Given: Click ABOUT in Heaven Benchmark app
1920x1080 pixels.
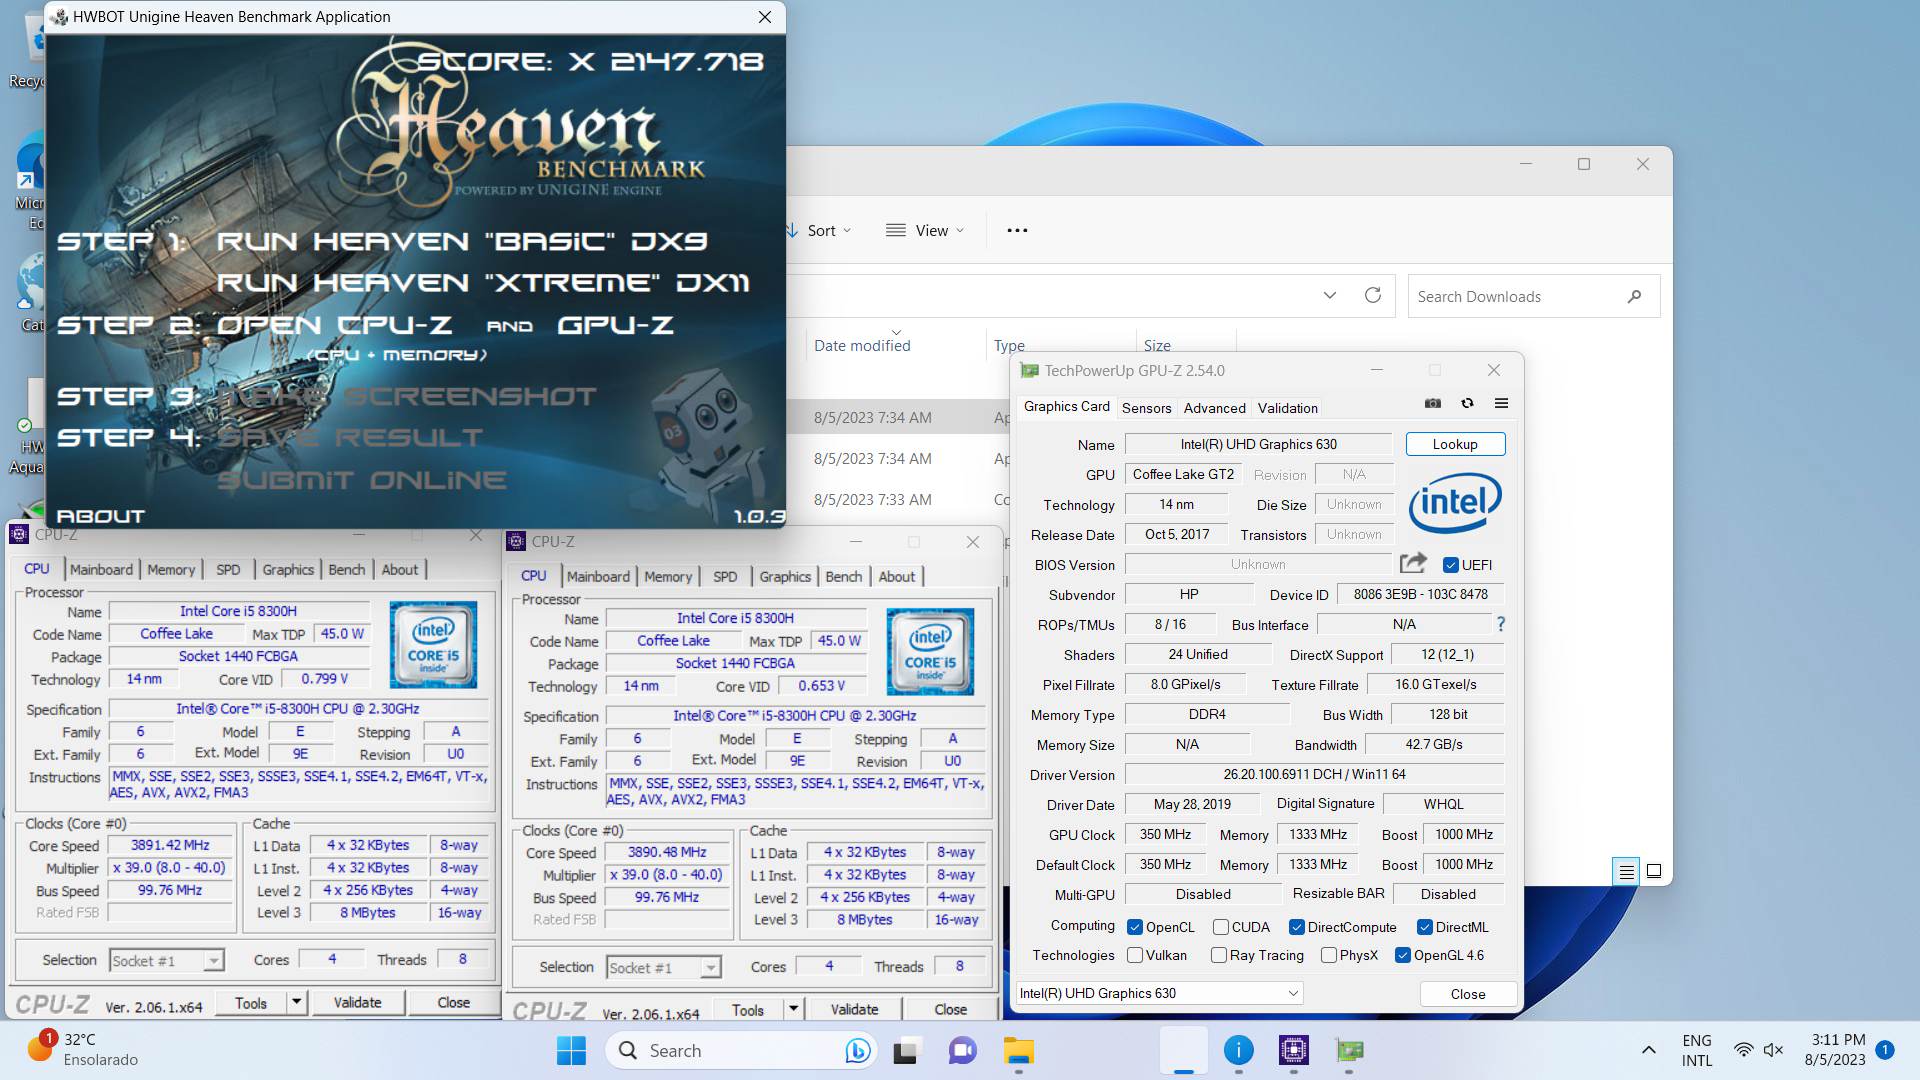Looking at the screenshot, I should [x=100, y=516].
